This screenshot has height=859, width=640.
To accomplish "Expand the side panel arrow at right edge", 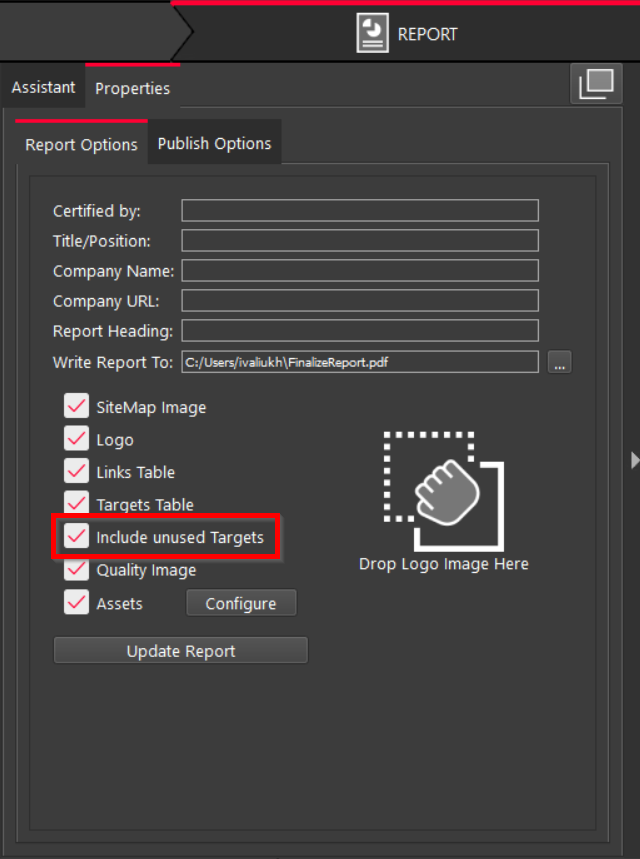I will pos(634,459).
